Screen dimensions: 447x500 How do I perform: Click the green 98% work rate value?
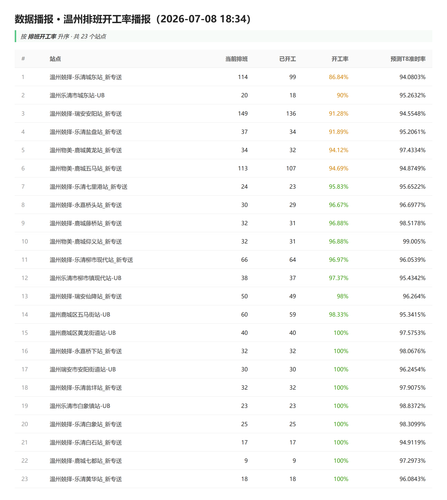[x=342, y=296]
